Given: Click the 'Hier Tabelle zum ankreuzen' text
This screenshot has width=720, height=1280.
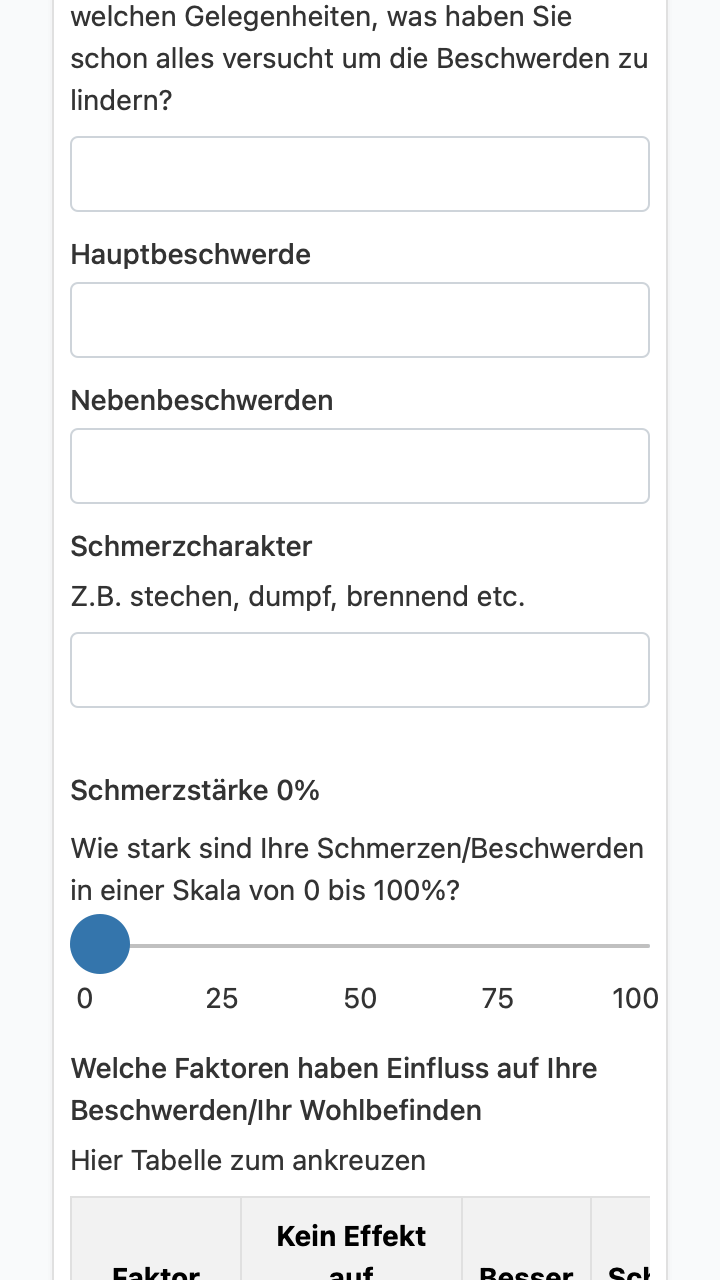Looking at the screenshot, I should pos(248,1160).
